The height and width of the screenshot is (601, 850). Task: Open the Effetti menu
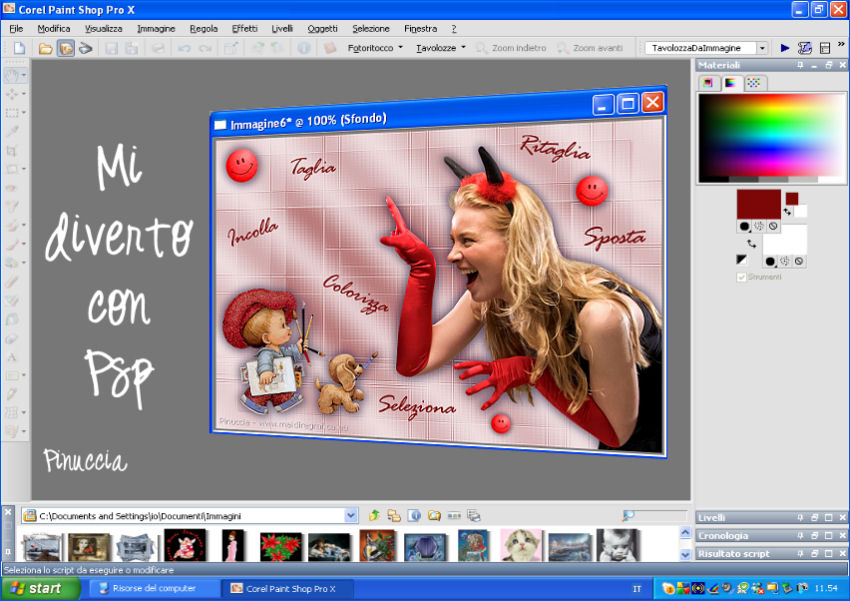pos(244,29)
